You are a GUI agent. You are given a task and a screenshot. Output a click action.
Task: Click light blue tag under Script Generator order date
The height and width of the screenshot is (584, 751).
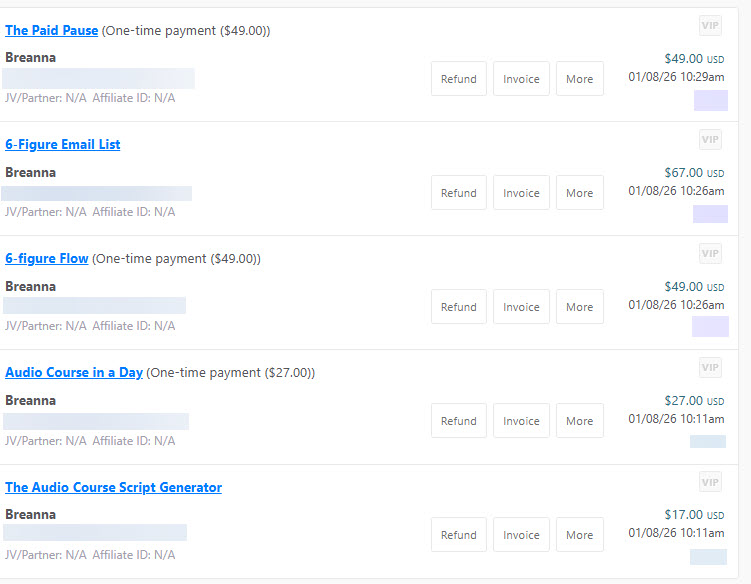(708, 557)
